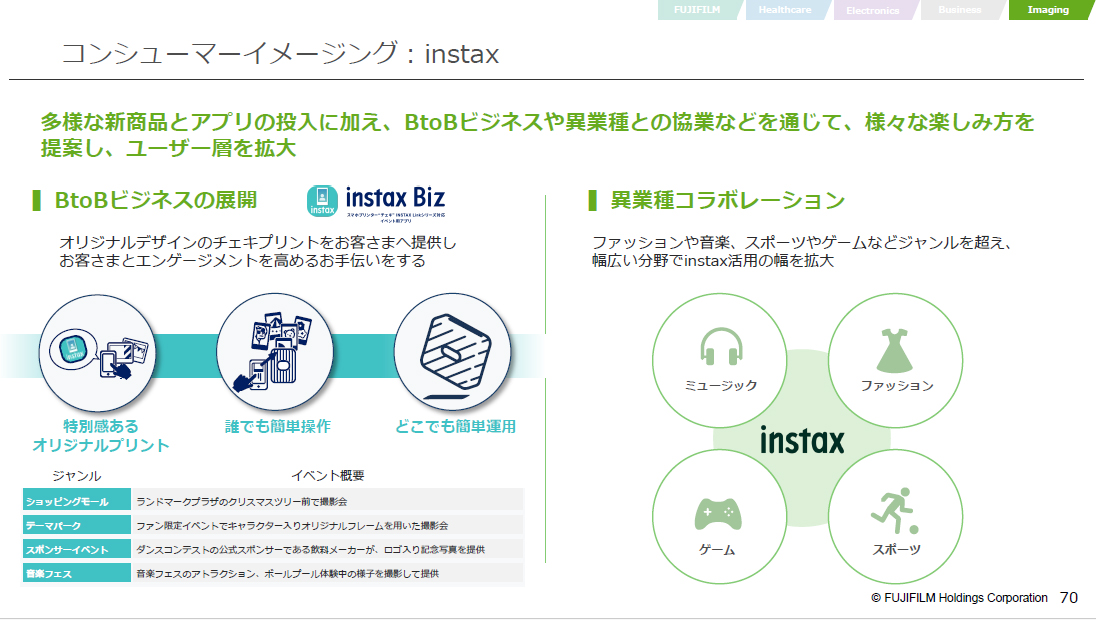Image resolution: width=1096 pixels, height=620 pixels.
Task: Click the instax Biz app icon
Action: point(322,201)
